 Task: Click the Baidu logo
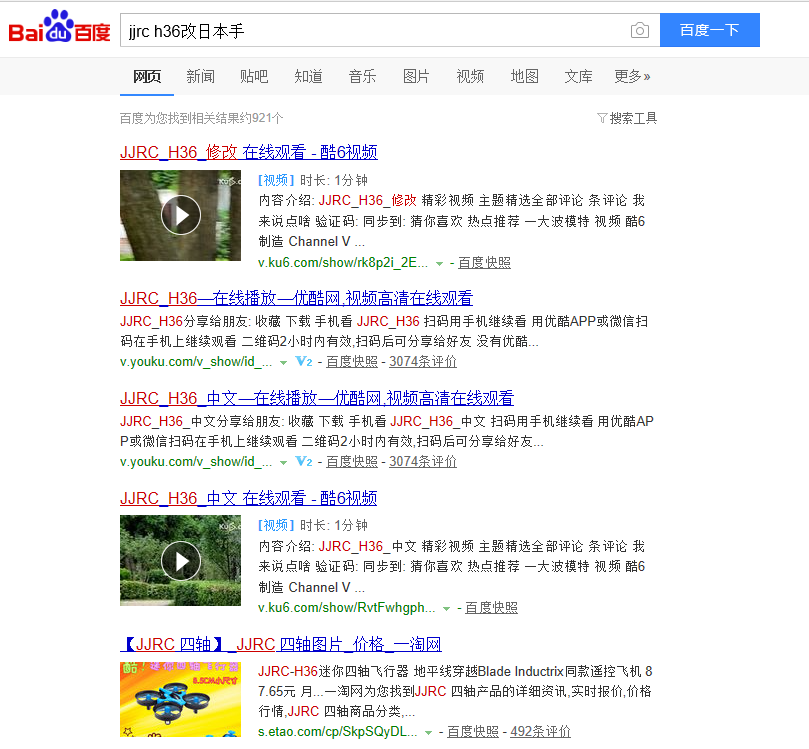[59, 27]
